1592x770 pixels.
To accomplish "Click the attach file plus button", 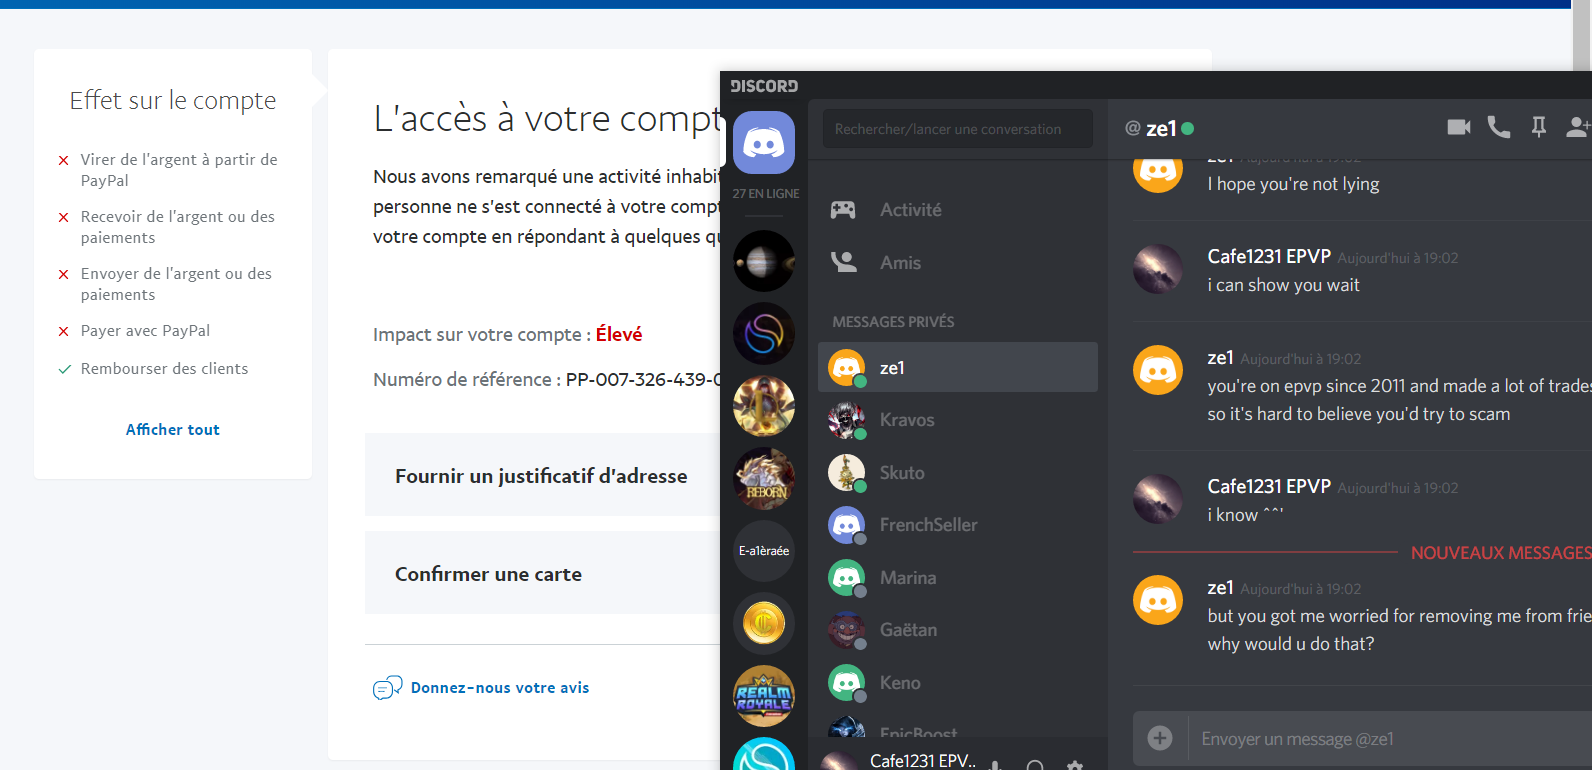I will [1160, 738].
